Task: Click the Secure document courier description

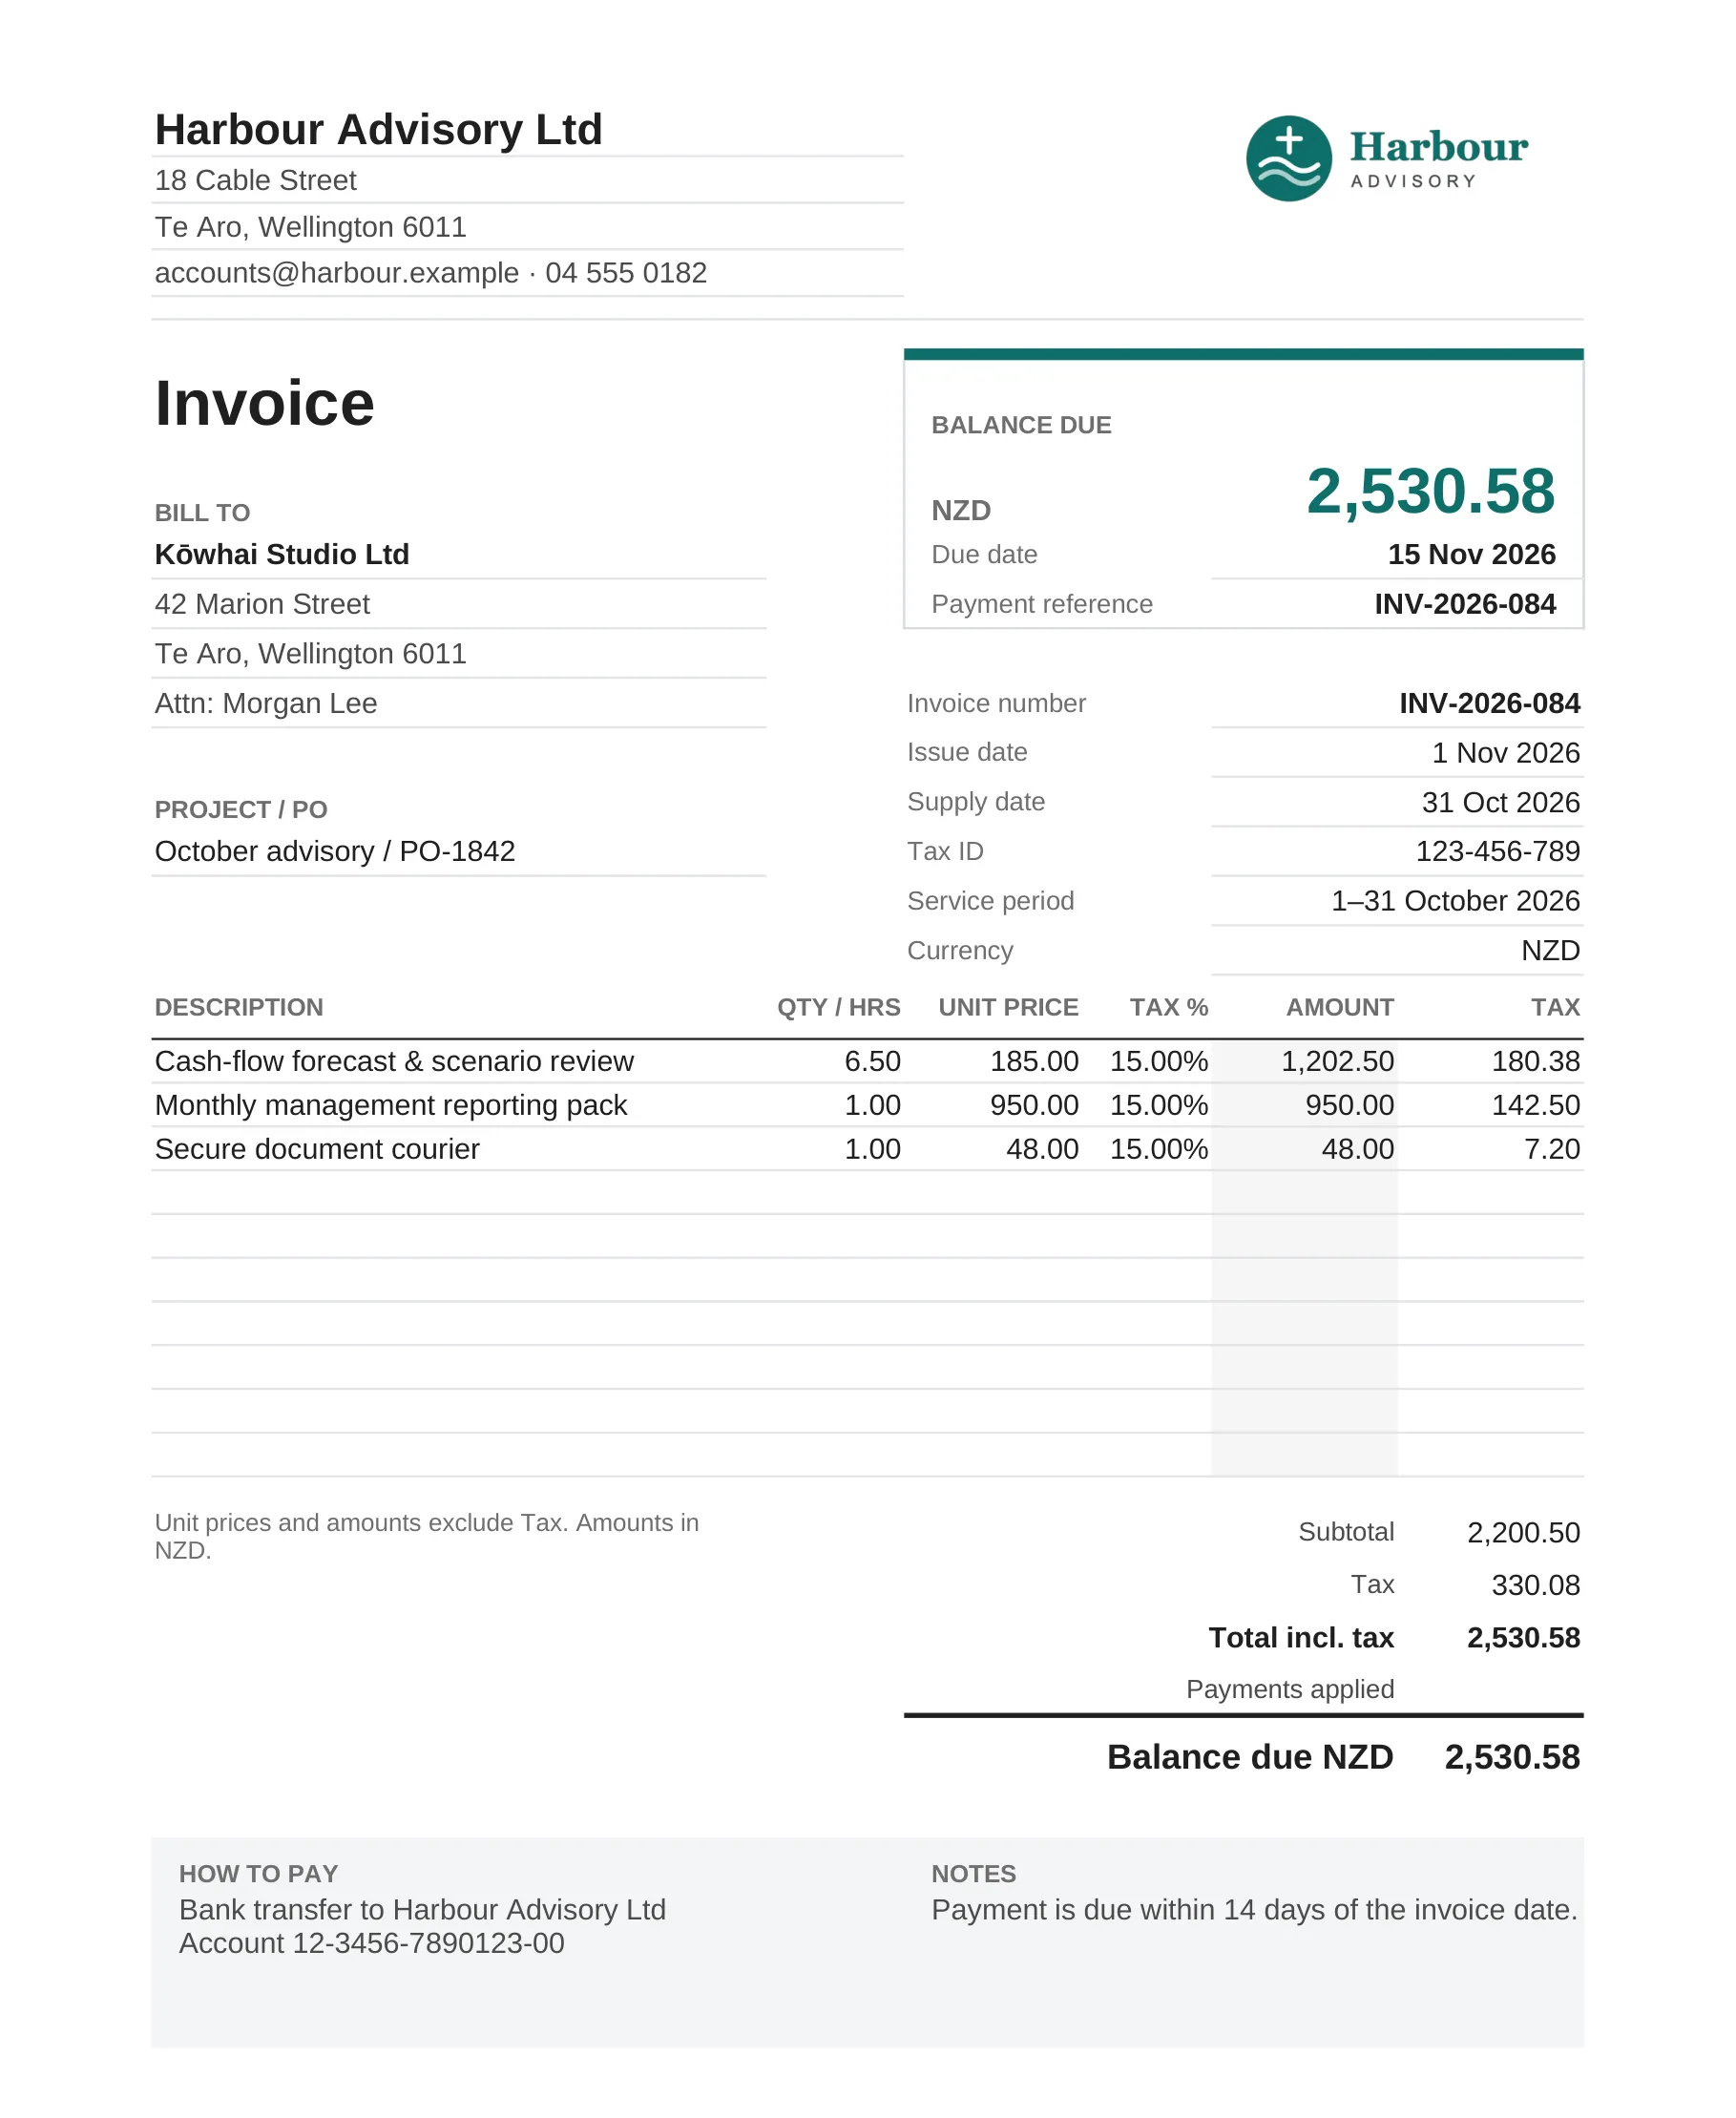Action: pos(317,1149)
